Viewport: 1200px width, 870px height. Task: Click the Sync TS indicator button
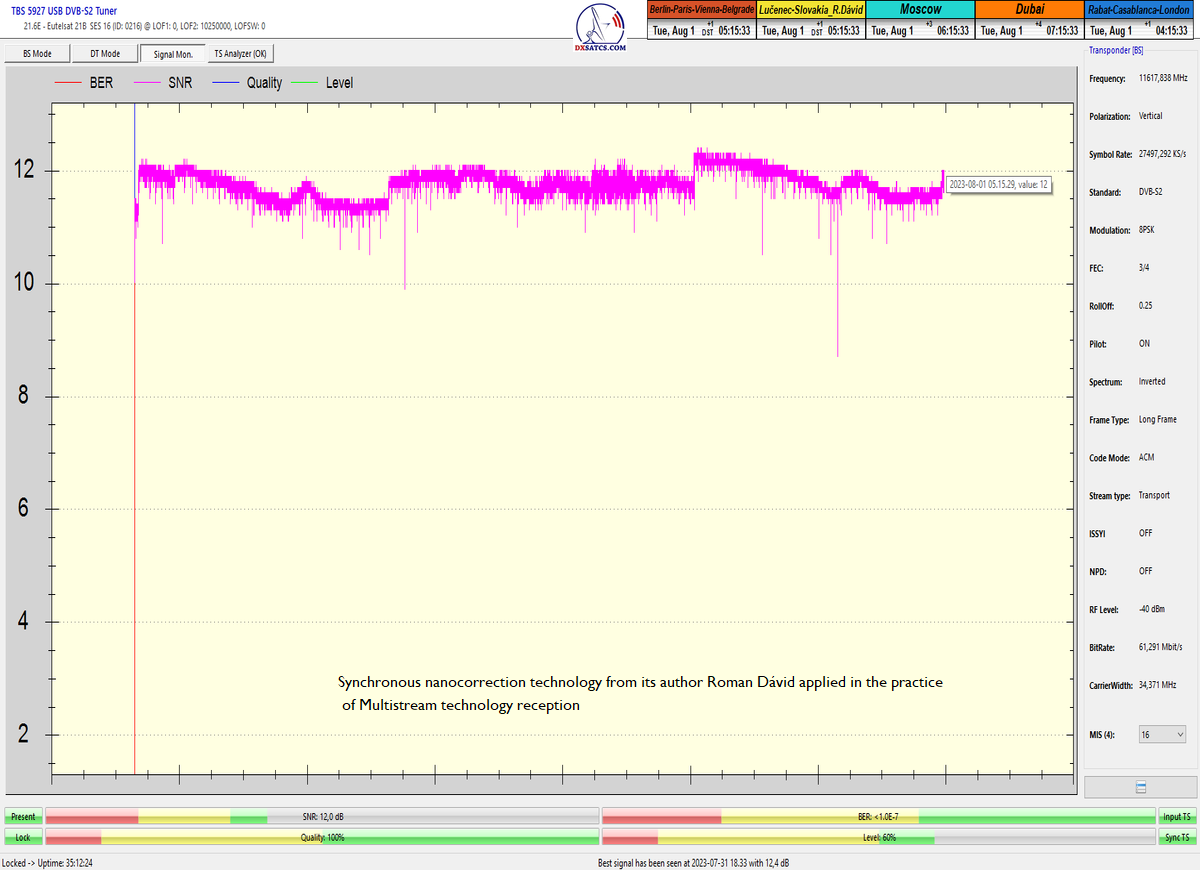1177,837
